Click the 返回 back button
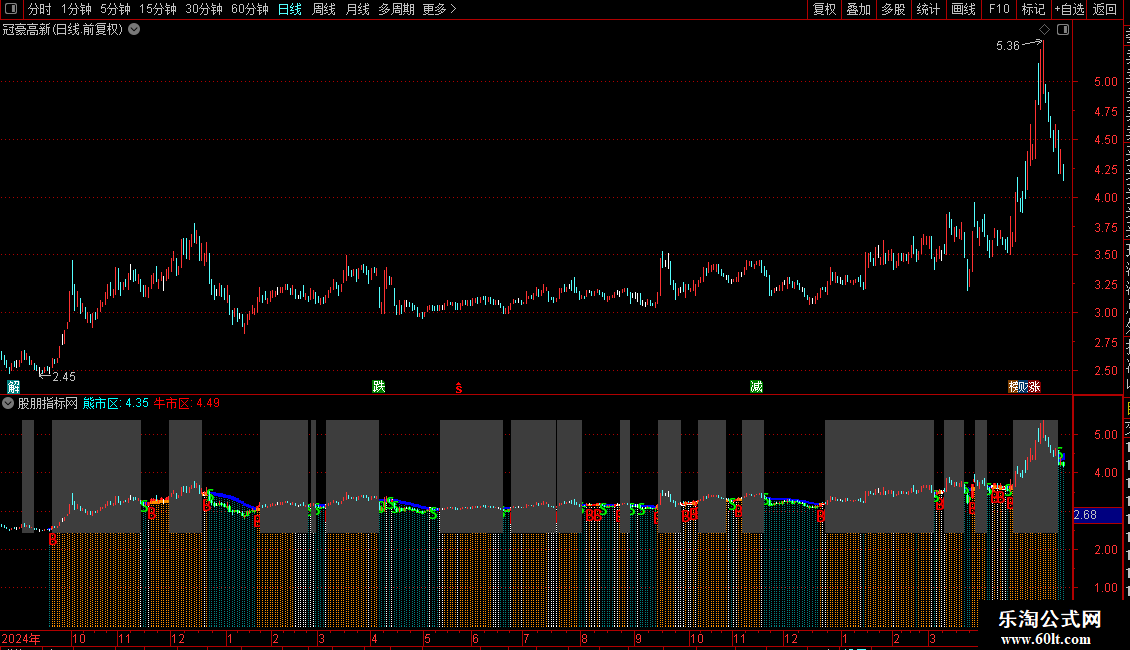The height and width of the screenshot is (650, 1130). click(x=1105, y=9)
